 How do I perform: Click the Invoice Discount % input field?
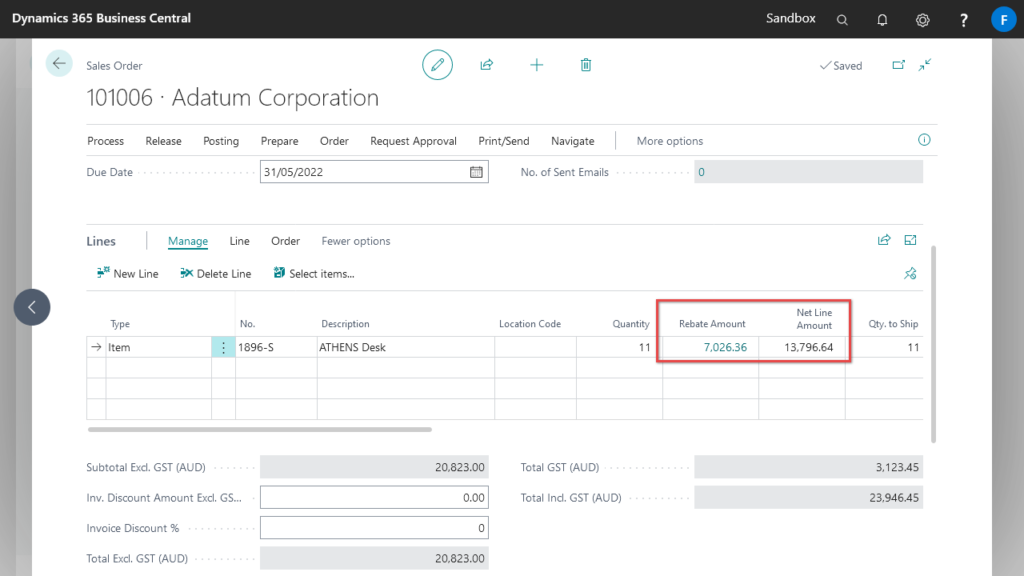click(374, 528)
